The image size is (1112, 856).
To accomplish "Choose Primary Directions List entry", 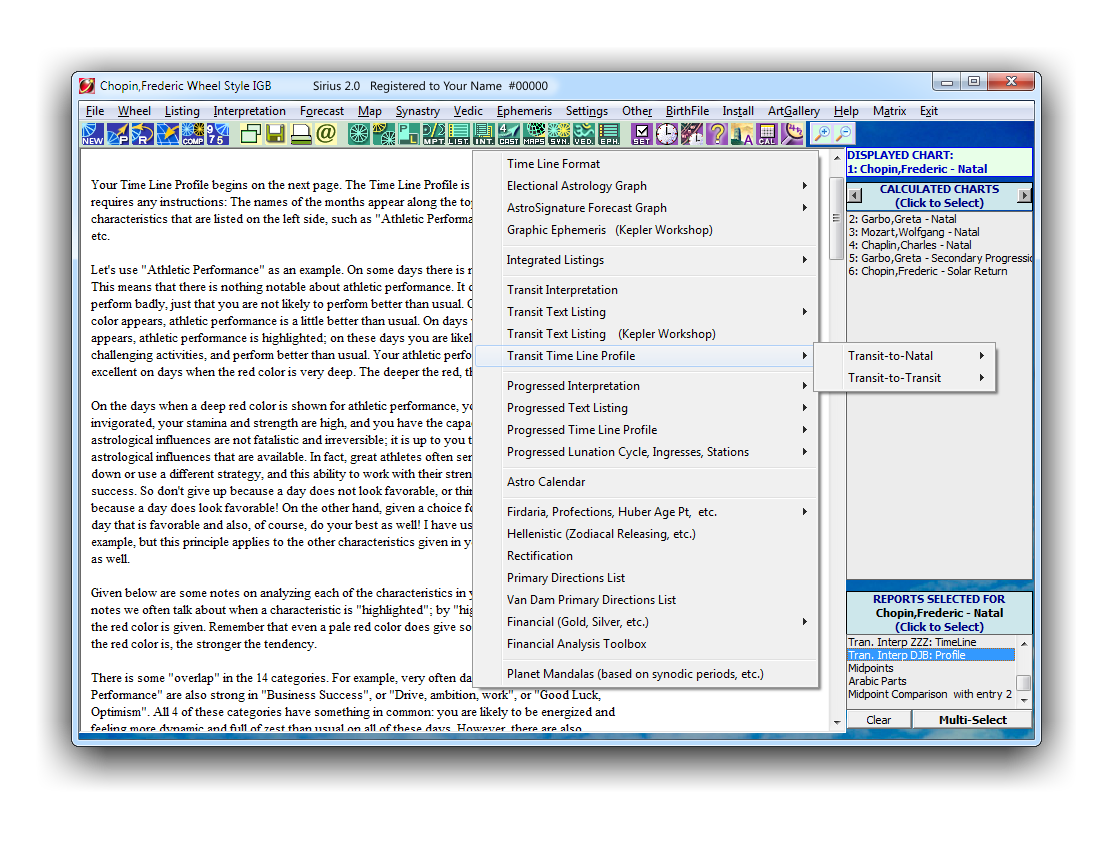I will coord(645,578).
